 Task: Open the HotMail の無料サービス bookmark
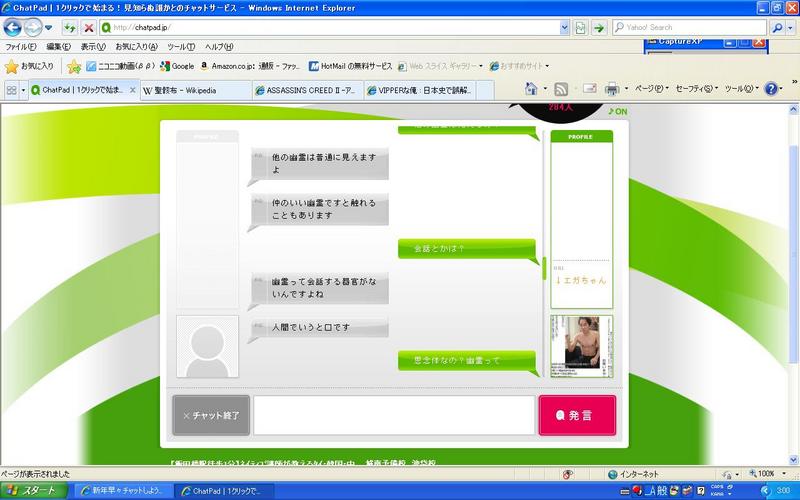point(351,66)
